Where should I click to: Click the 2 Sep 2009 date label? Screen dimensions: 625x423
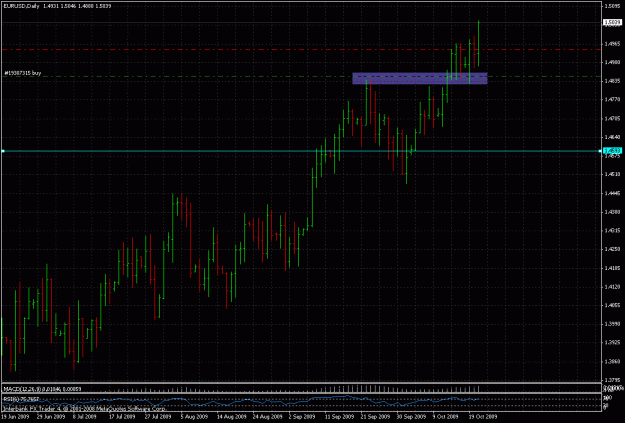[x=301, y=417]
